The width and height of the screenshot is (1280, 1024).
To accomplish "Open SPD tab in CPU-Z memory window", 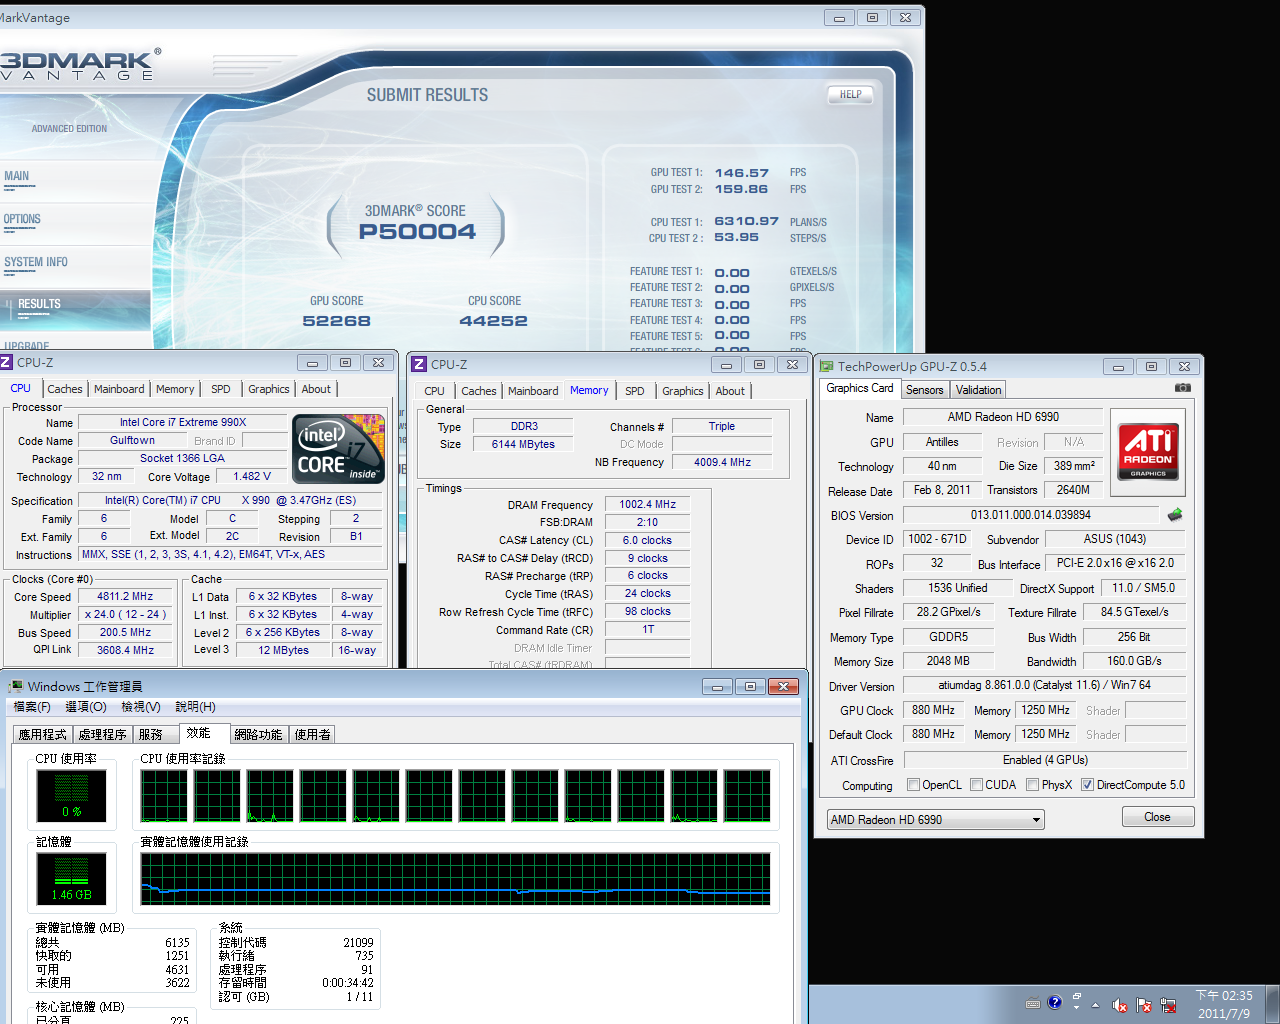I will (635, 391).
